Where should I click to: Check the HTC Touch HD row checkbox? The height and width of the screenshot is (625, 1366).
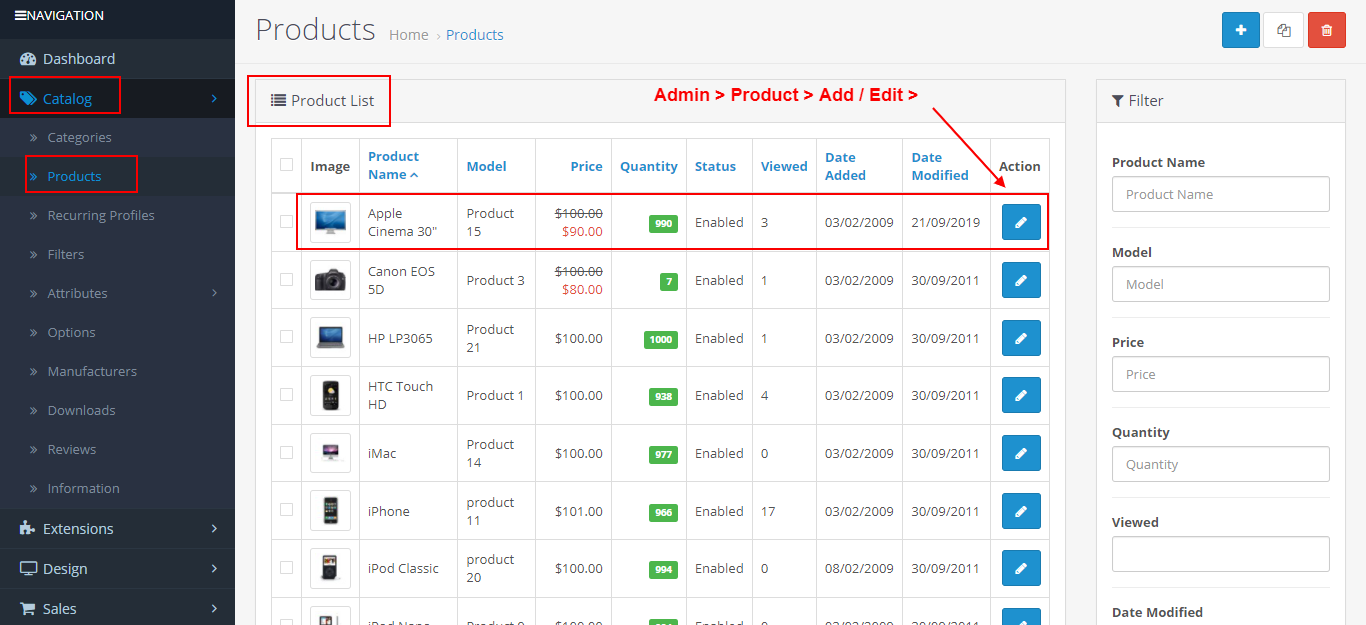tap(287, 394)
